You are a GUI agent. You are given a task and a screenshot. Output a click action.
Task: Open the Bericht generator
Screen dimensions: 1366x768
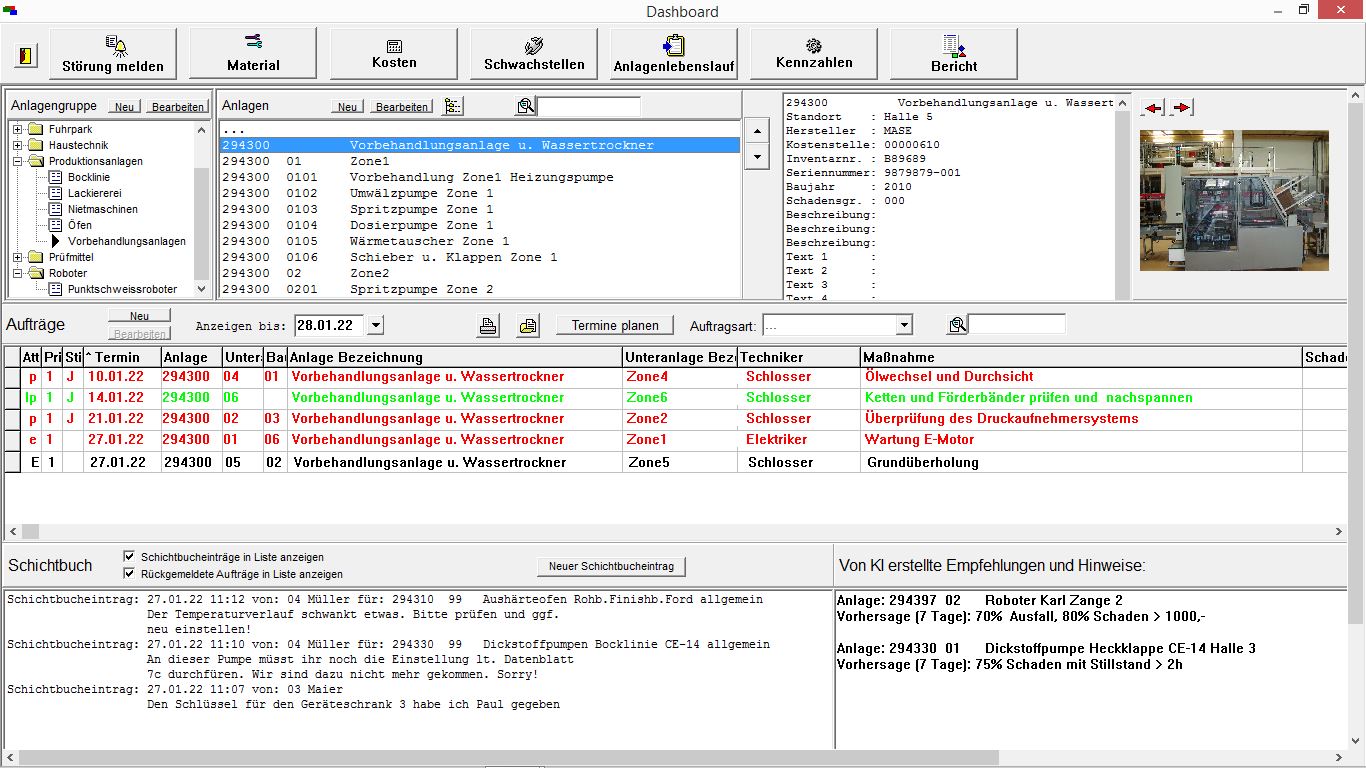tap(953, 55)
